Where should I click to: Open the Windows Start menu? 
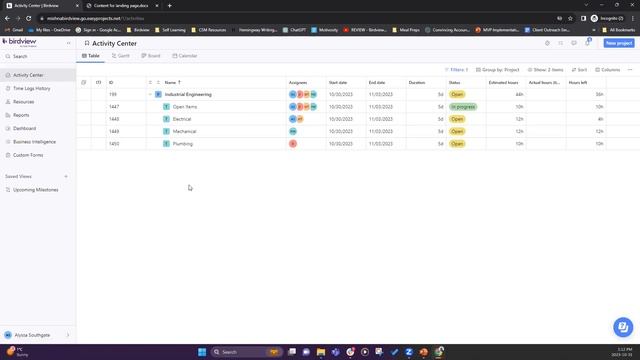point(202,352)
